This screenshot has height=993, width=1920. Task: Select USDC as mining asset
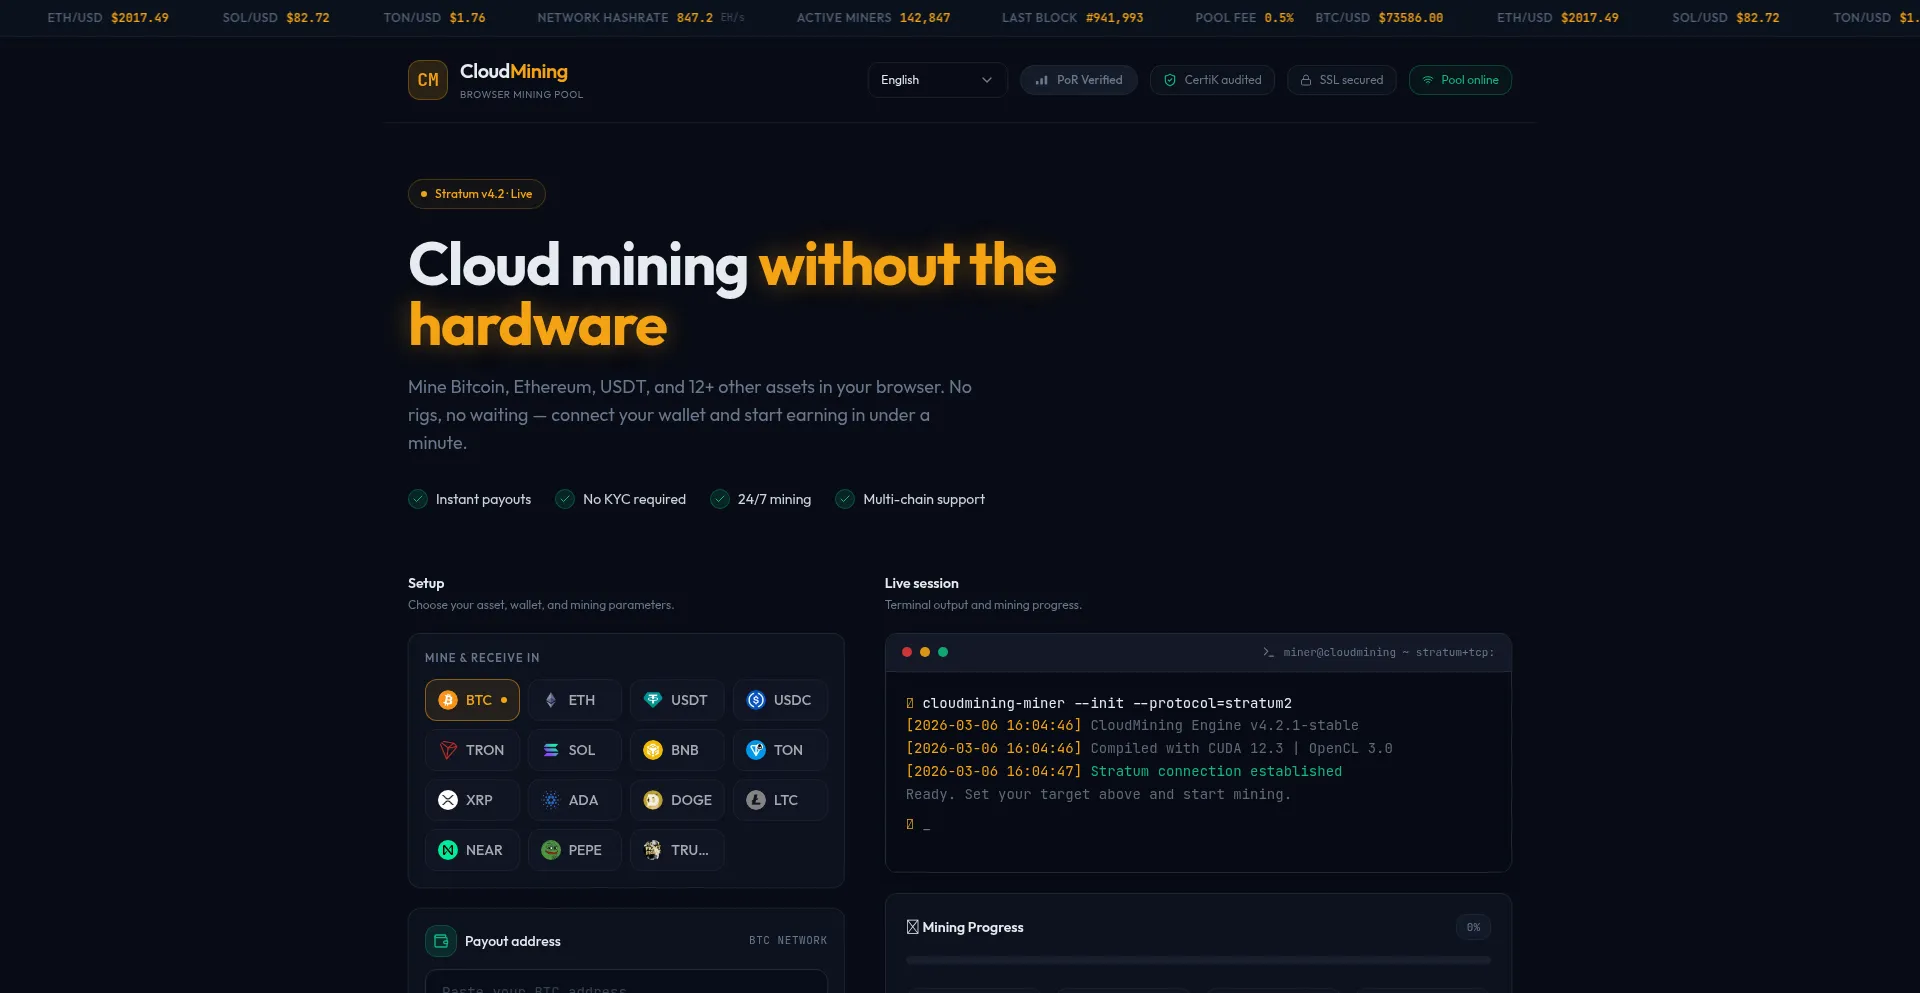[780, 700]
